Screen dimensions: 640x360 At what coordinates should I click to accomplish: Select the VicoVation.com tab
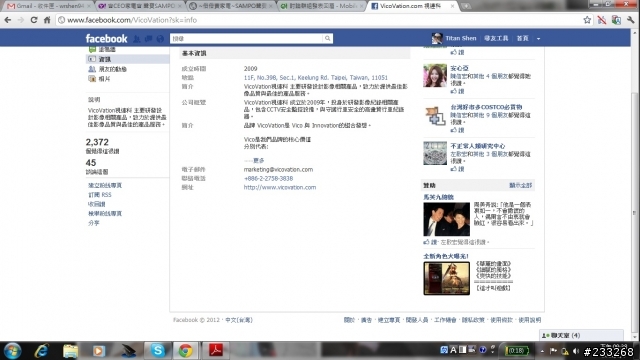pyautogui.click(x=412, y=6)
